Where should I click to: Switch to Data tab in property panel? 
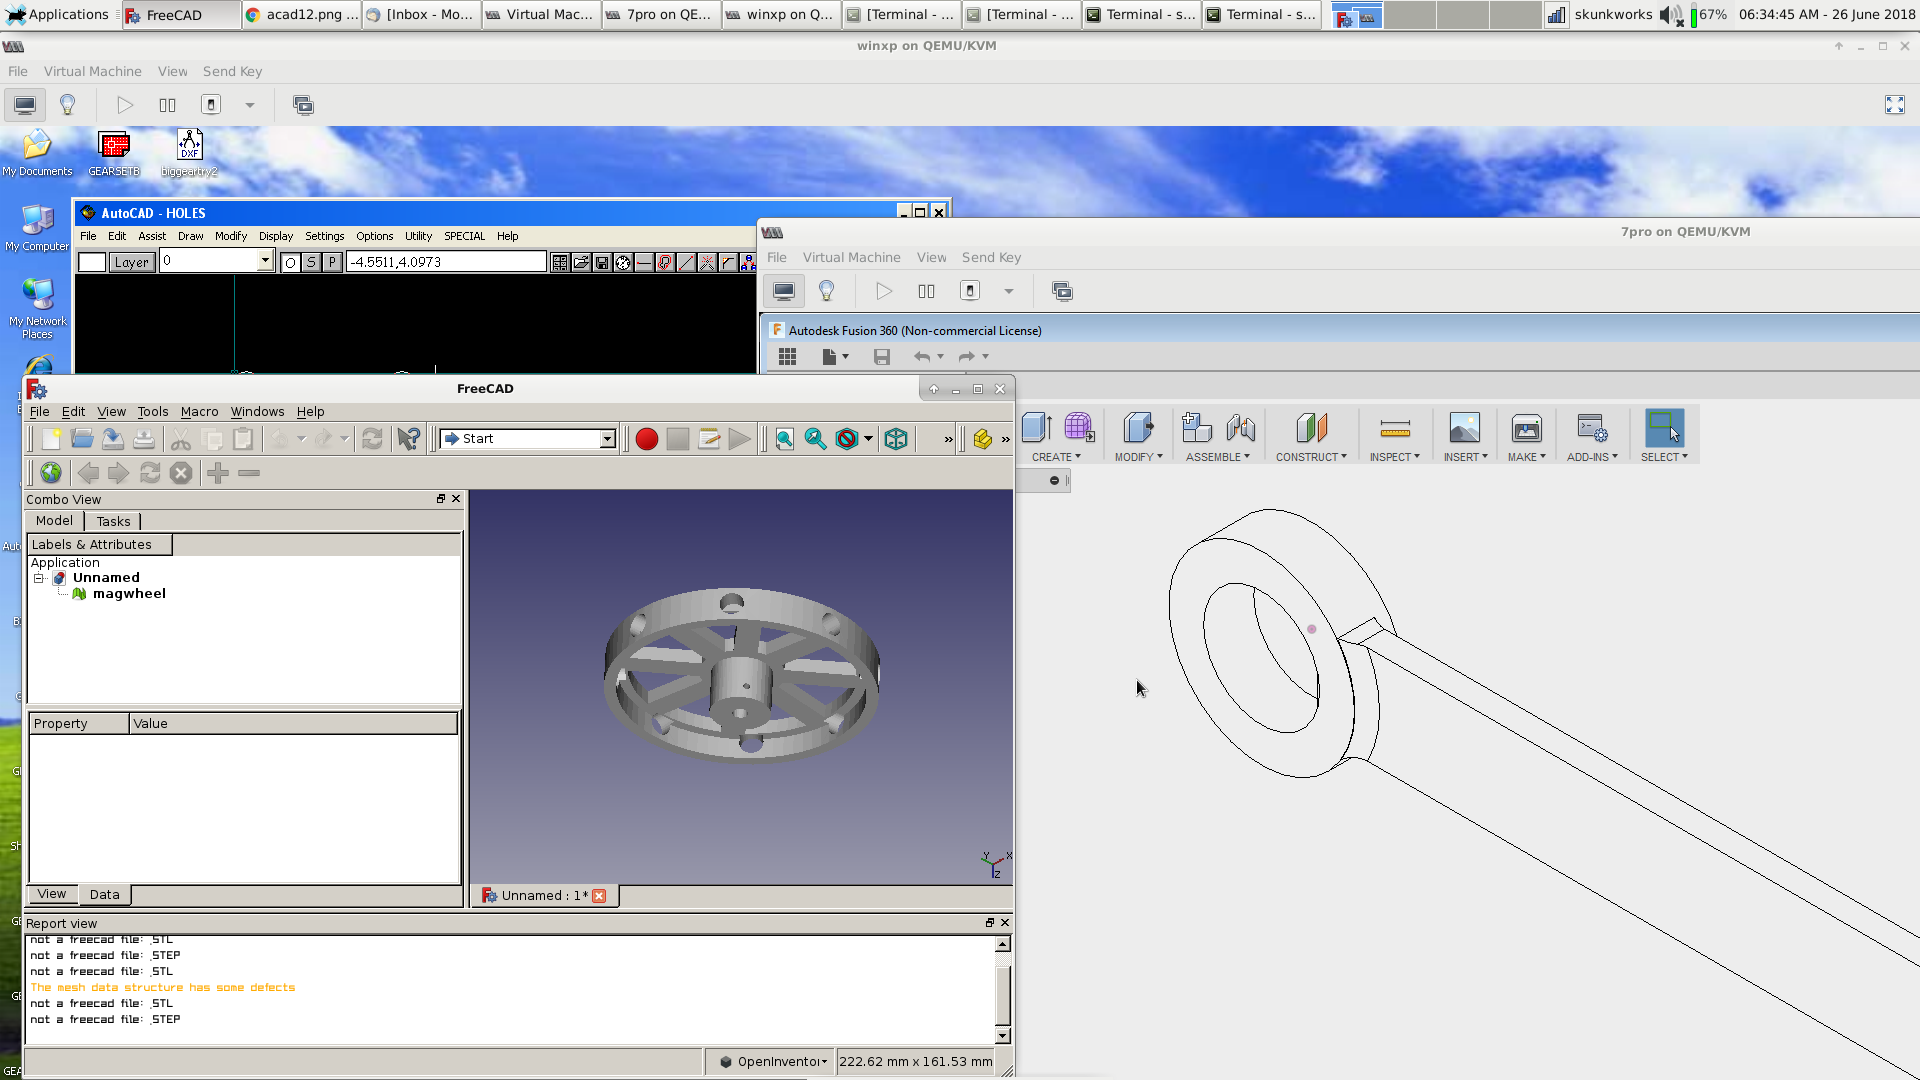point(104,895)
